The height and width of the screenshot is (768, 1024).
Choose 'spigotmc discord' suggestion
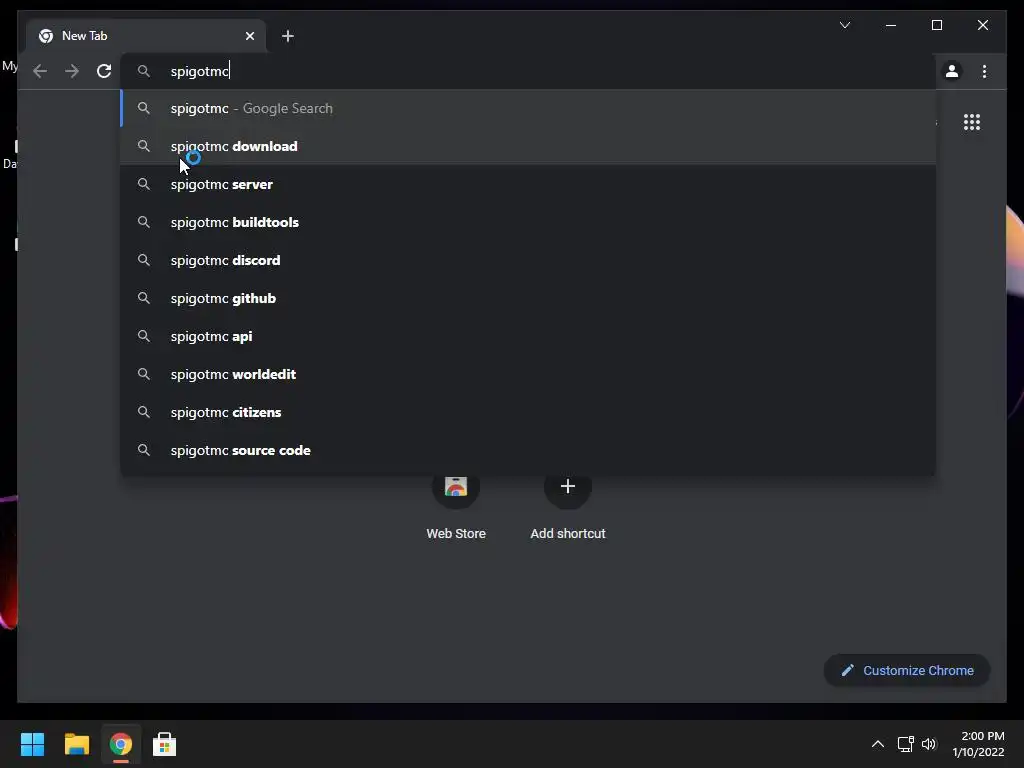(x=528, y=260)
